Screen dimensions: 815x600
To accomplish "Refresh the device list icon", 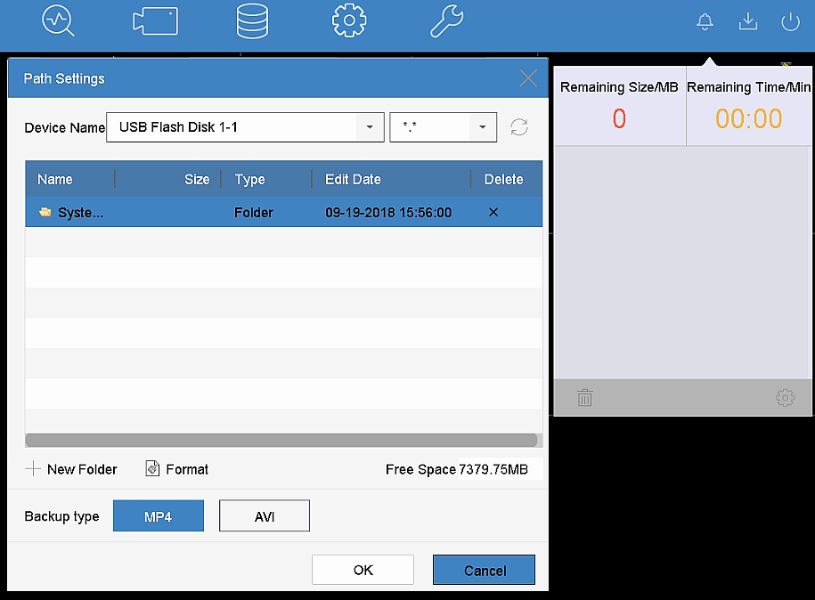I will [x=519, y=127].
